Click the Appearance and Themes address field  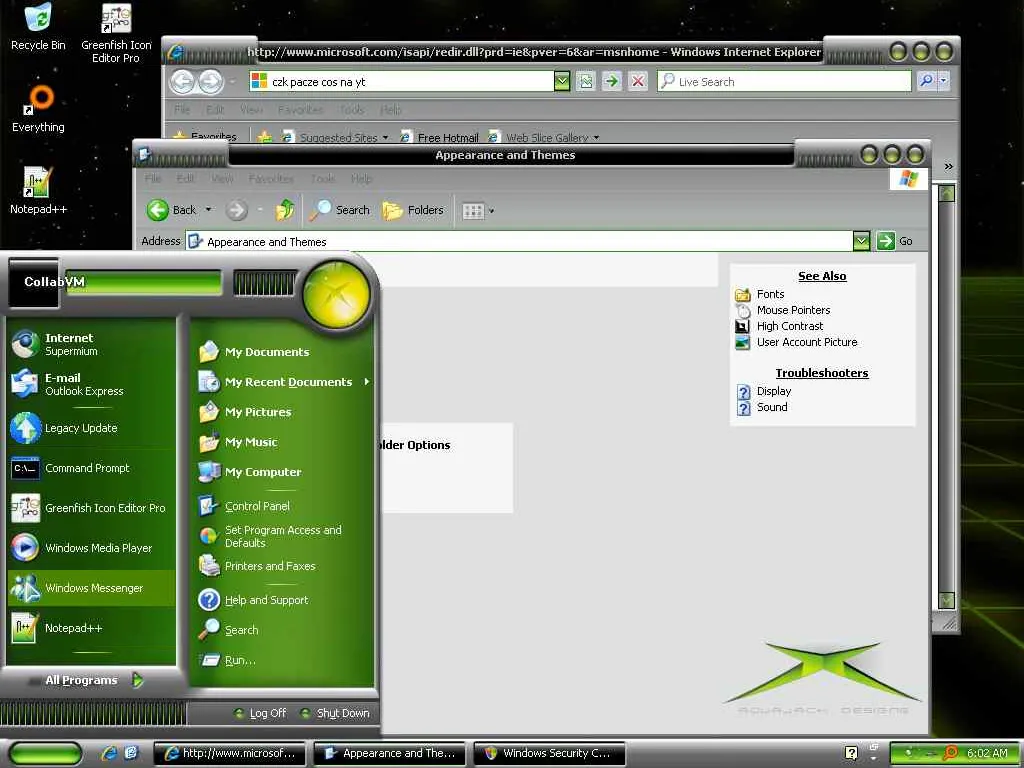519,242
